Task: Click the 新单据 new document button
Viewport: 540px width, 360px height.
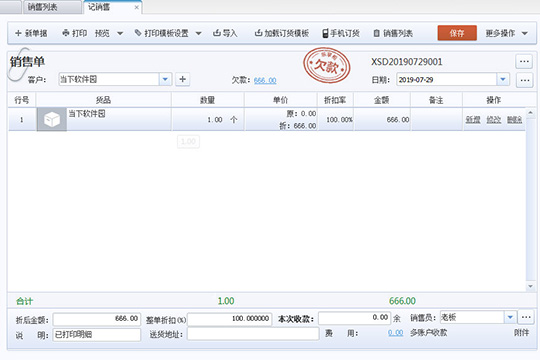Action: tap(31, 33)
